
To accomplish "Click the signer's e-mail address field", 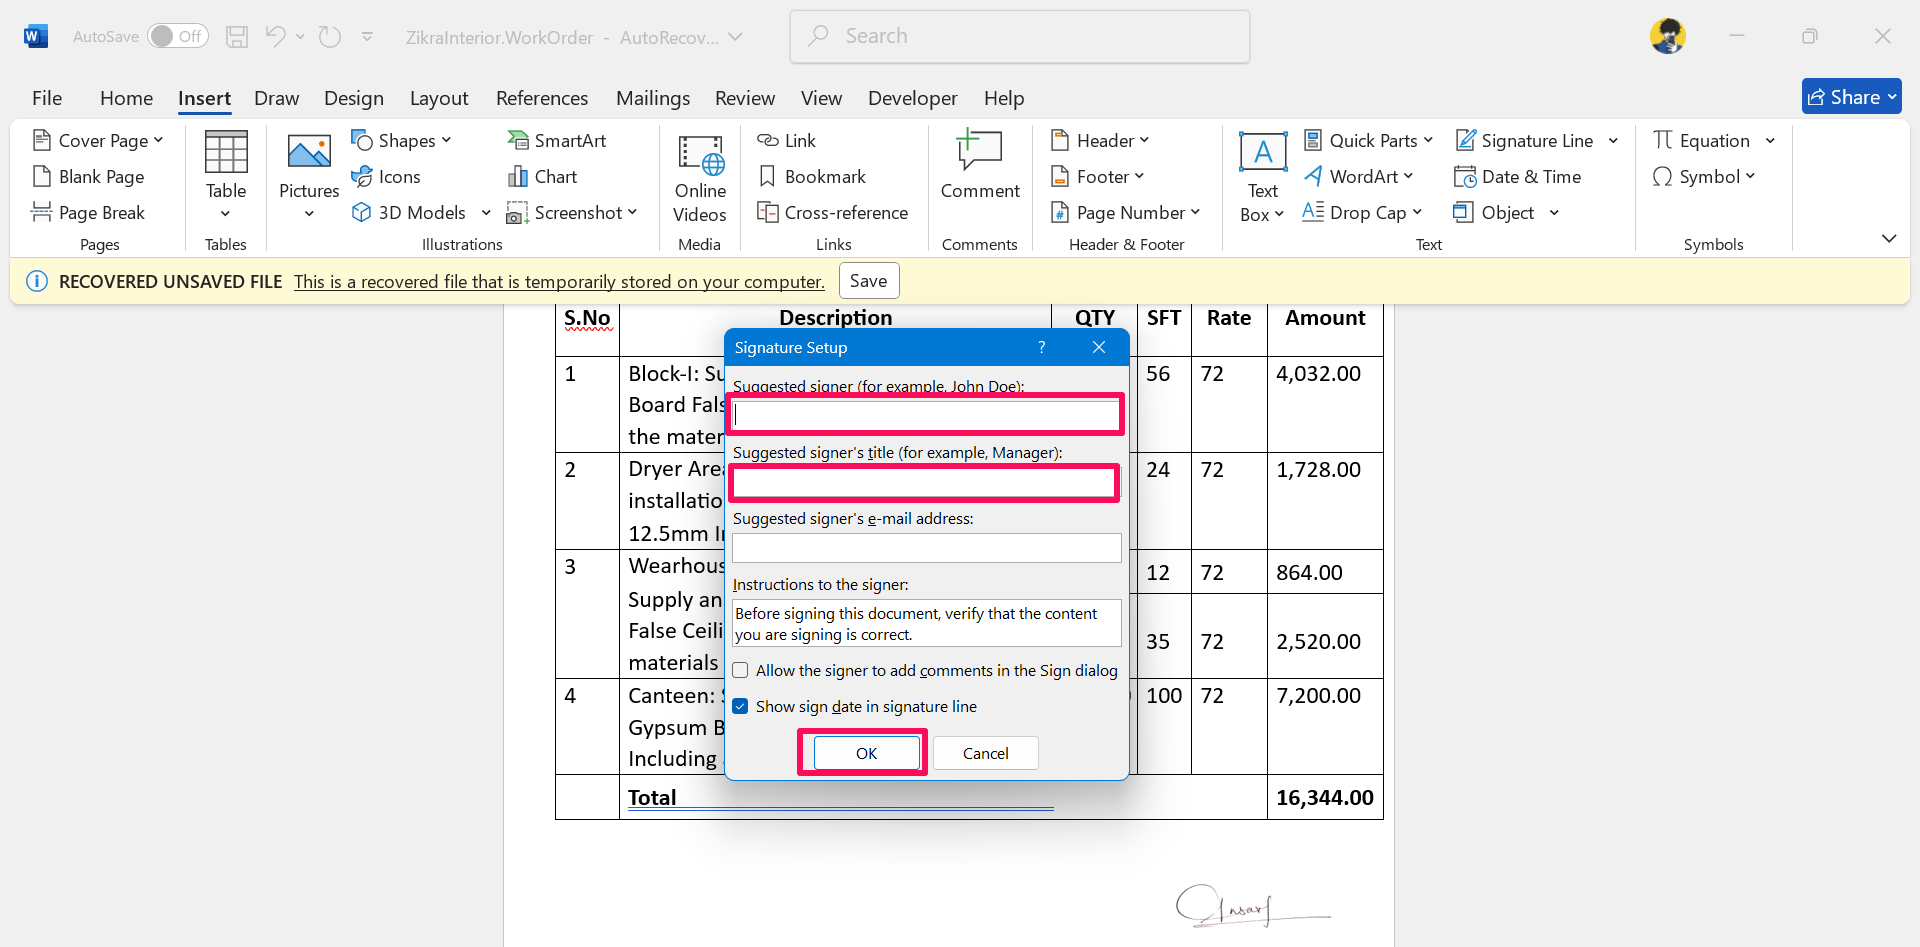I will click(x=927, y=548).
